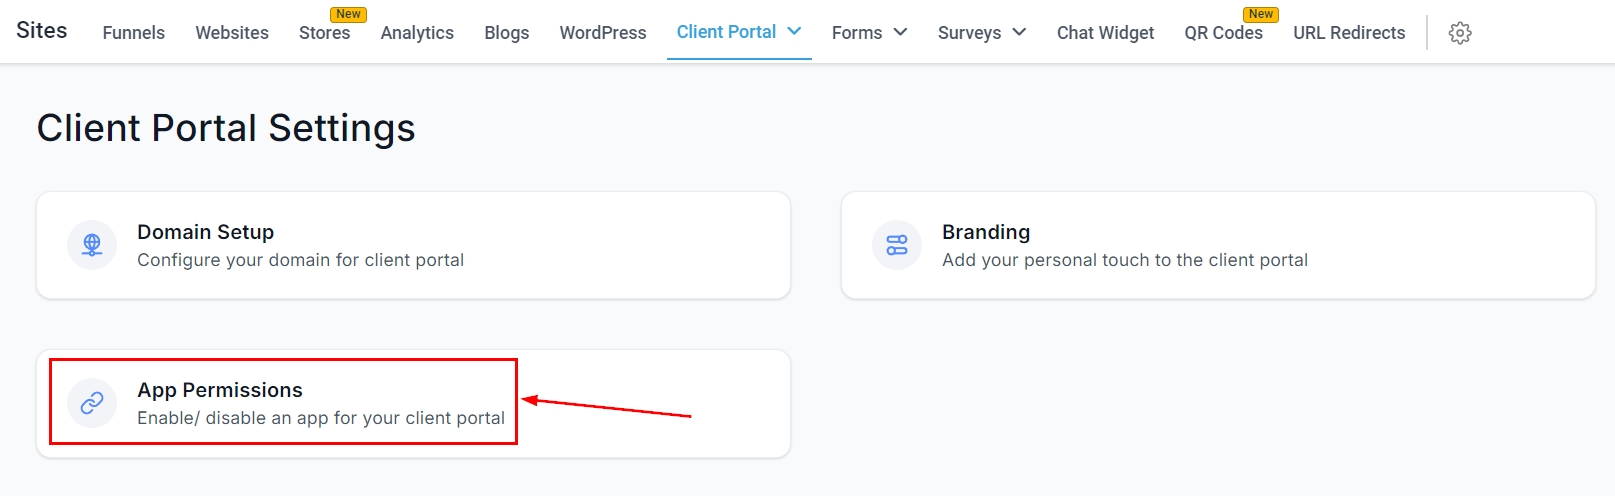1615x496 pixels.
Task: Open the Stores tab
Action: tap(324, 33)
